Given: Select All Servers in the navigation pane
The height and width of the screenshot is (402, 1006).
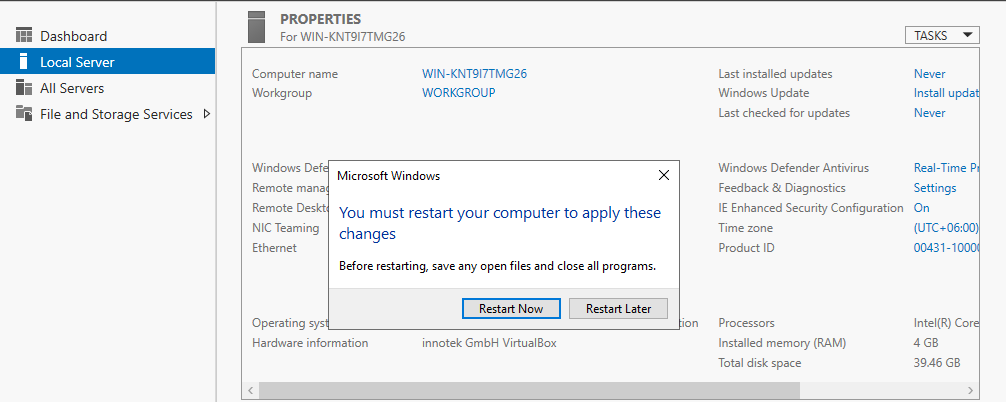Looking at the screenshot, I should tap(71, 88).
